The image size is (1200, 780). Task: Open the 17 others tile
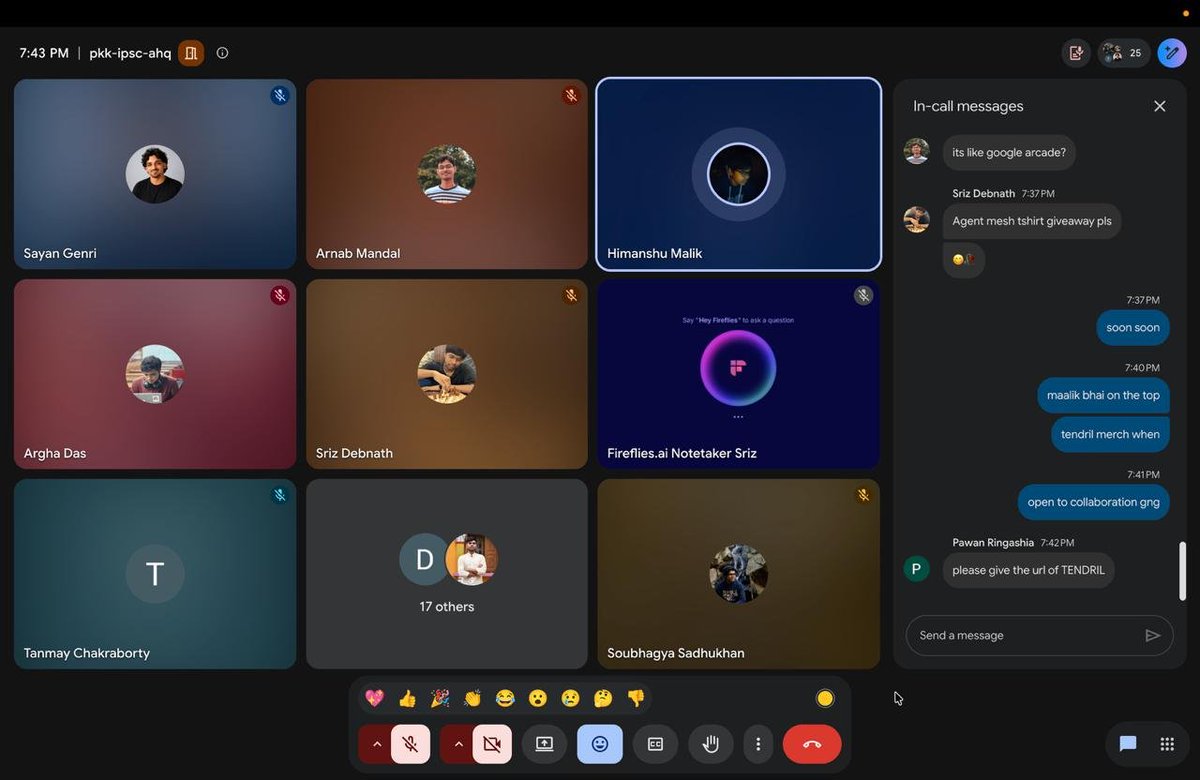447,574
